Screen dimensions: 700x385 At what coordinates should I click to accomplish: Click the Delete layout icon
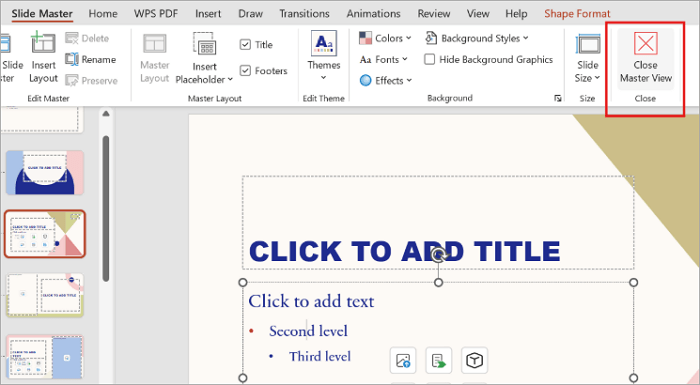point(72,38)
